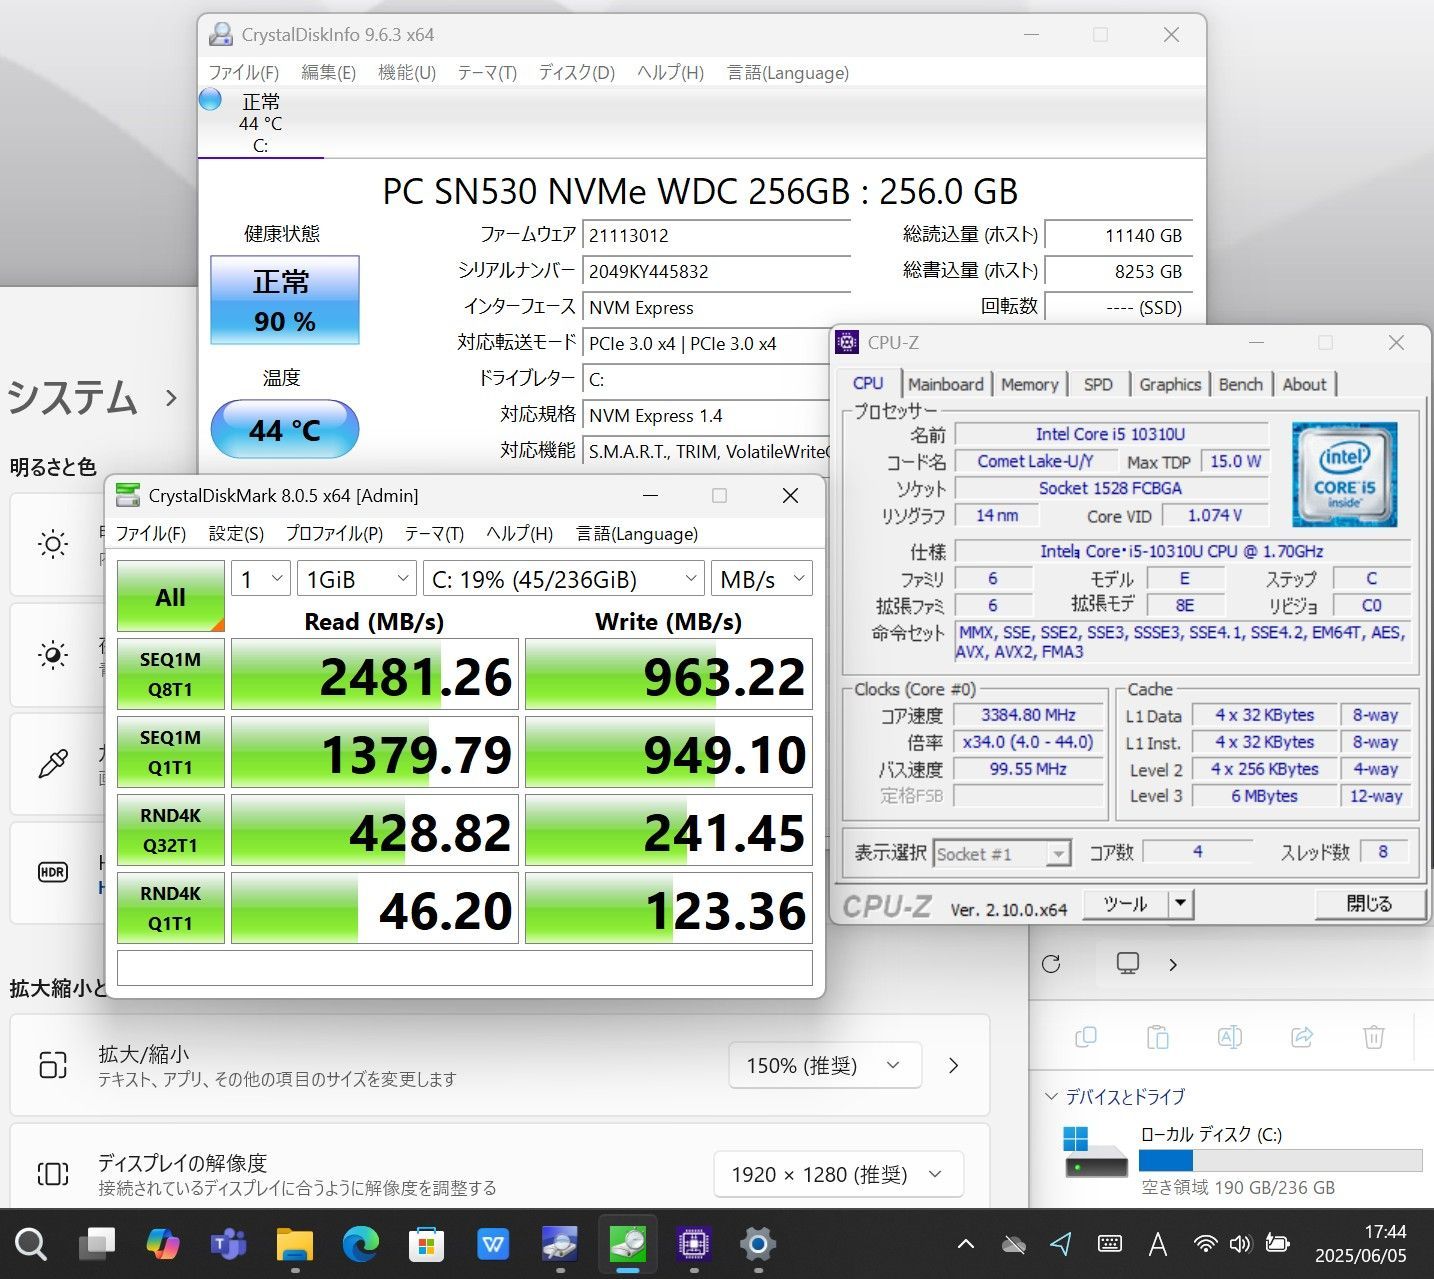
Task: Open File Explorer from the taskbar
Action: coord(295,1244)
